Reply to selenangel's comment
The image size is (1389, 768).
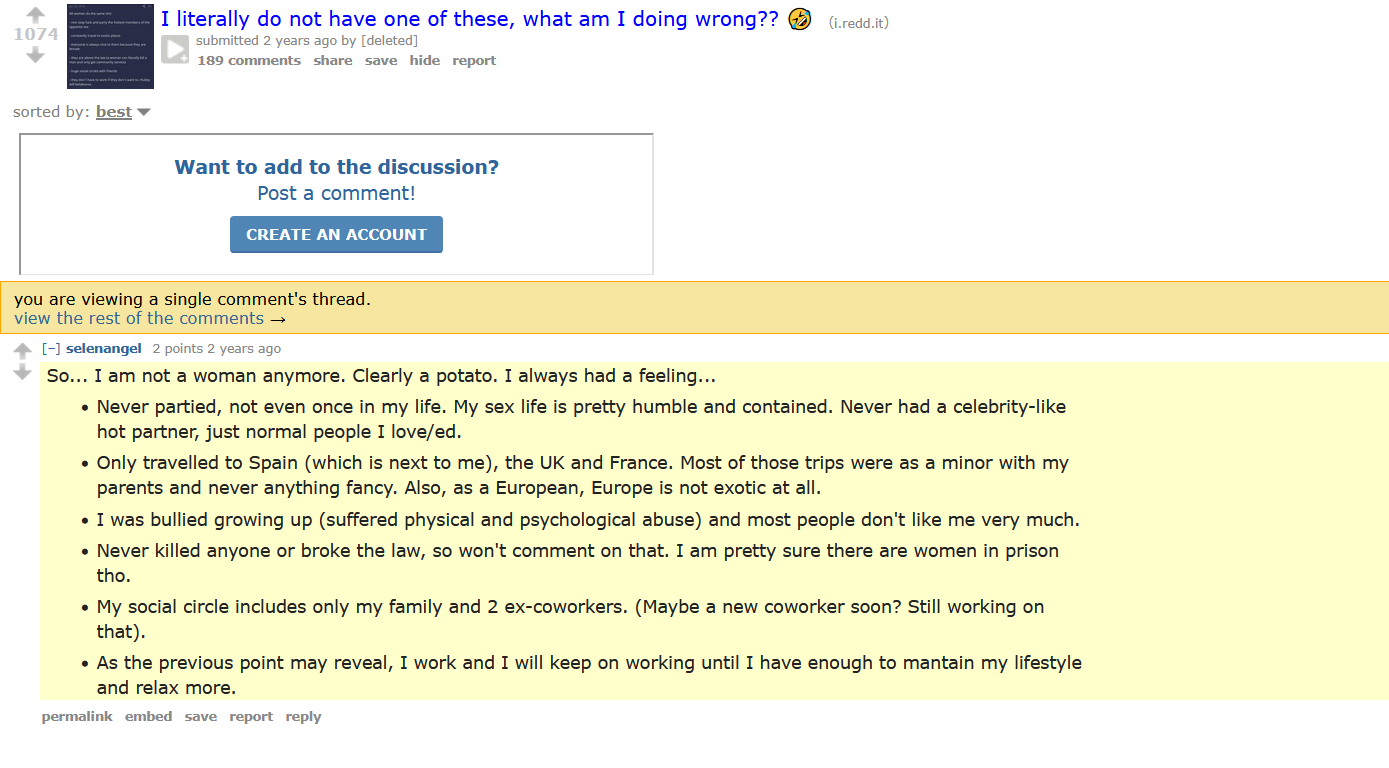[x=303, y=716]
